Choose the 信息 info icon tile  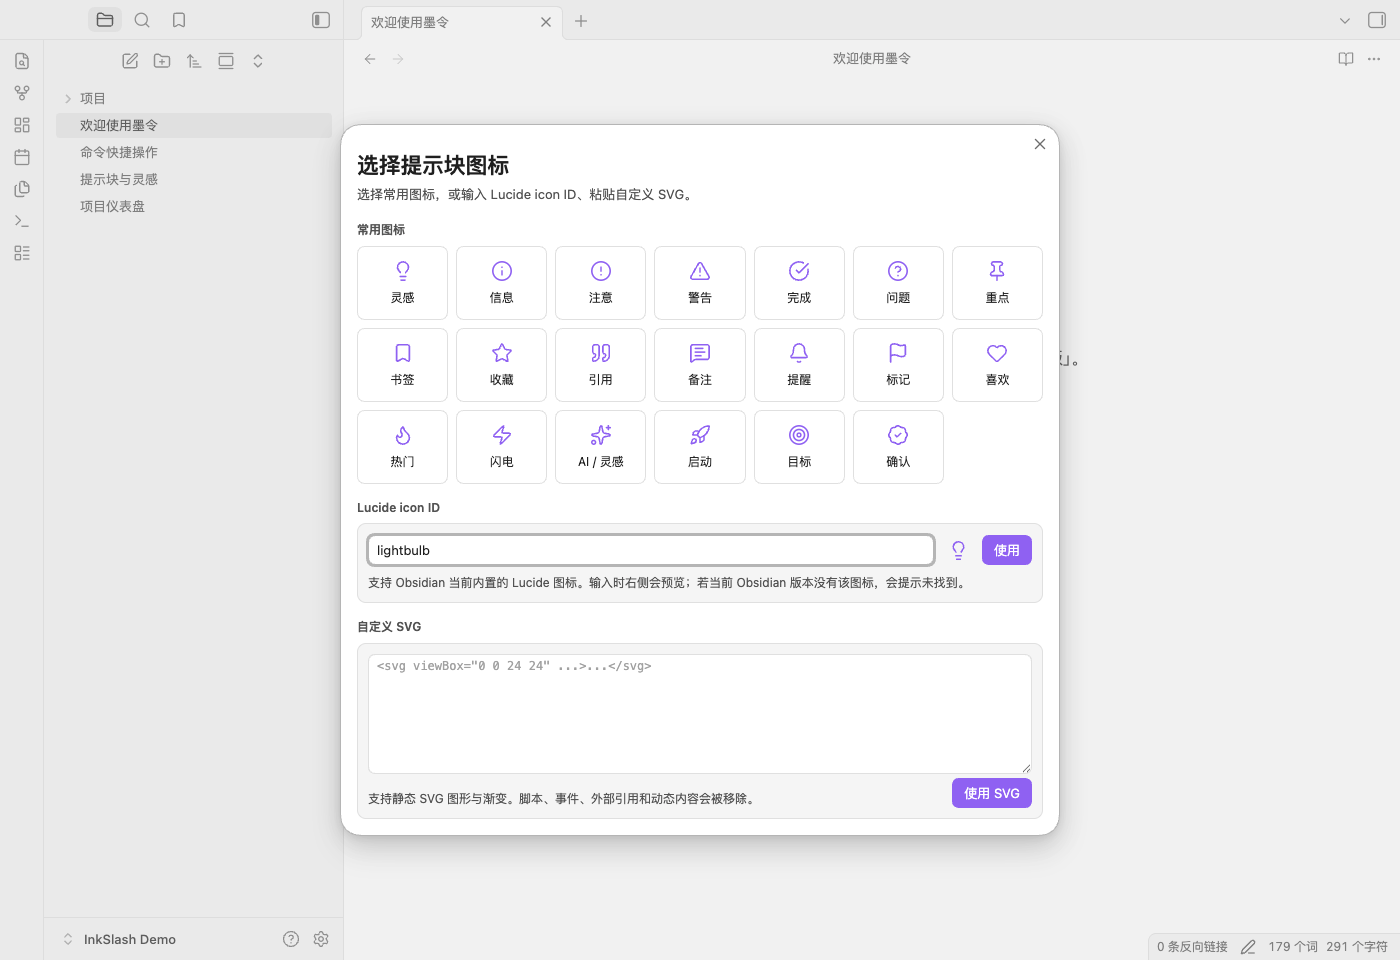pyautogui.click(x=501, y=283)
